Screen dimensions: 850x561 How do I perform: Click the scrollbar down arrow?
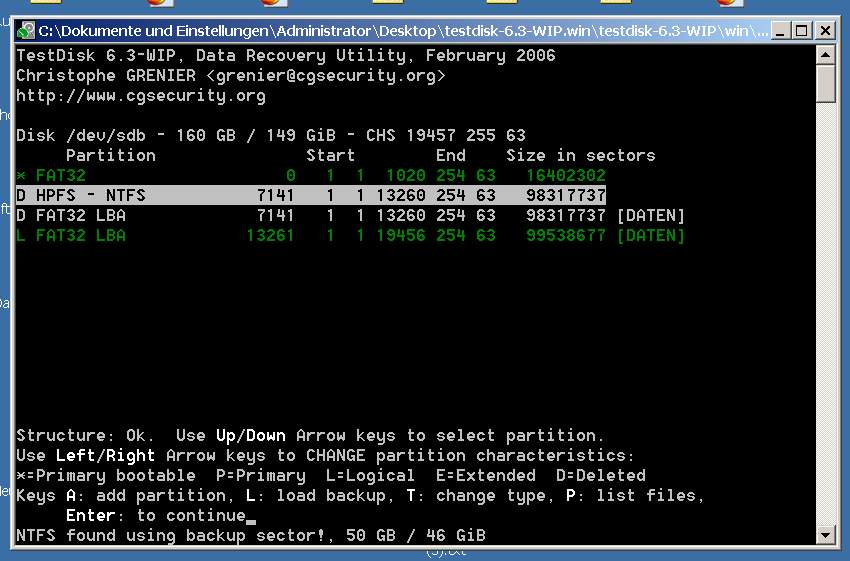click(826, 536)
